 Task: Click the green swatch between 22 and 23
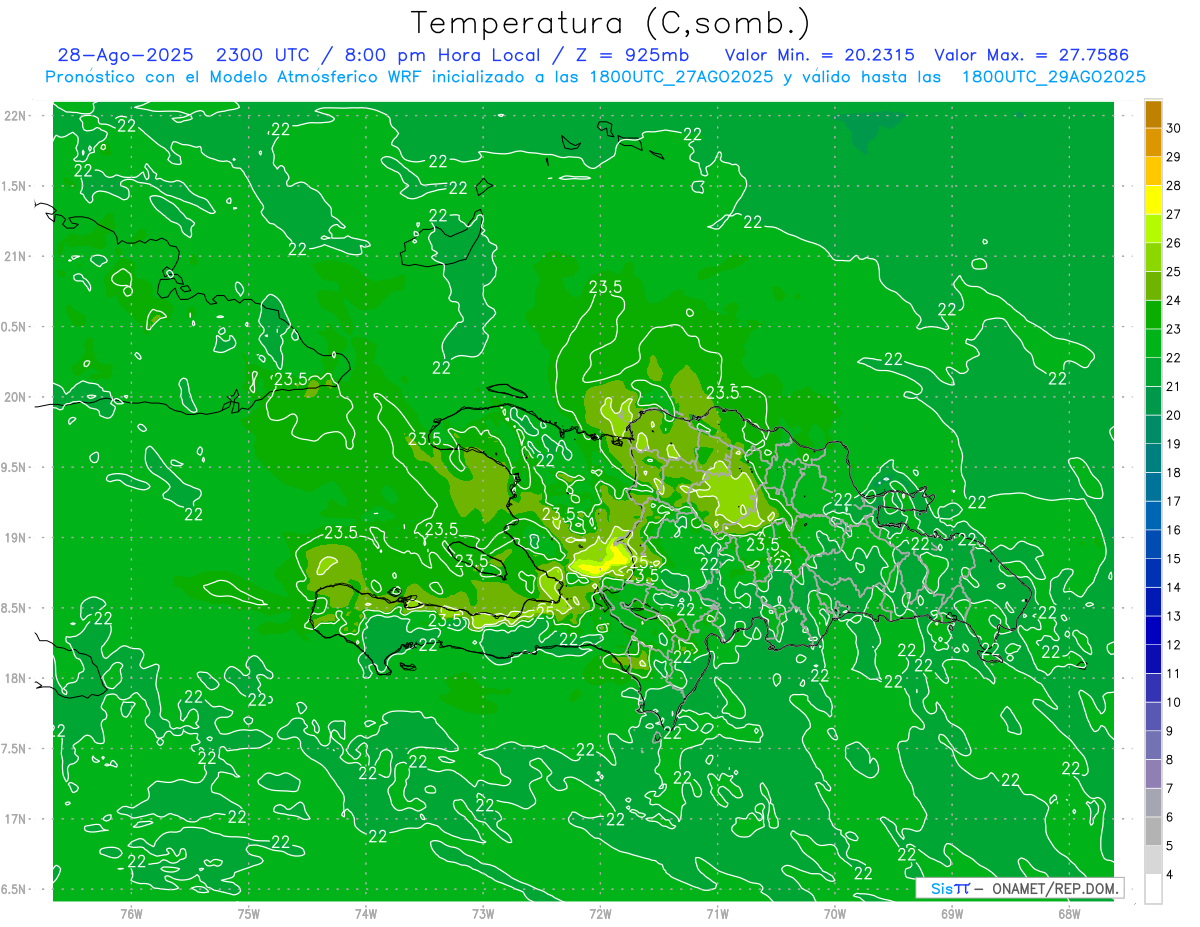(x=1153, y=343)
